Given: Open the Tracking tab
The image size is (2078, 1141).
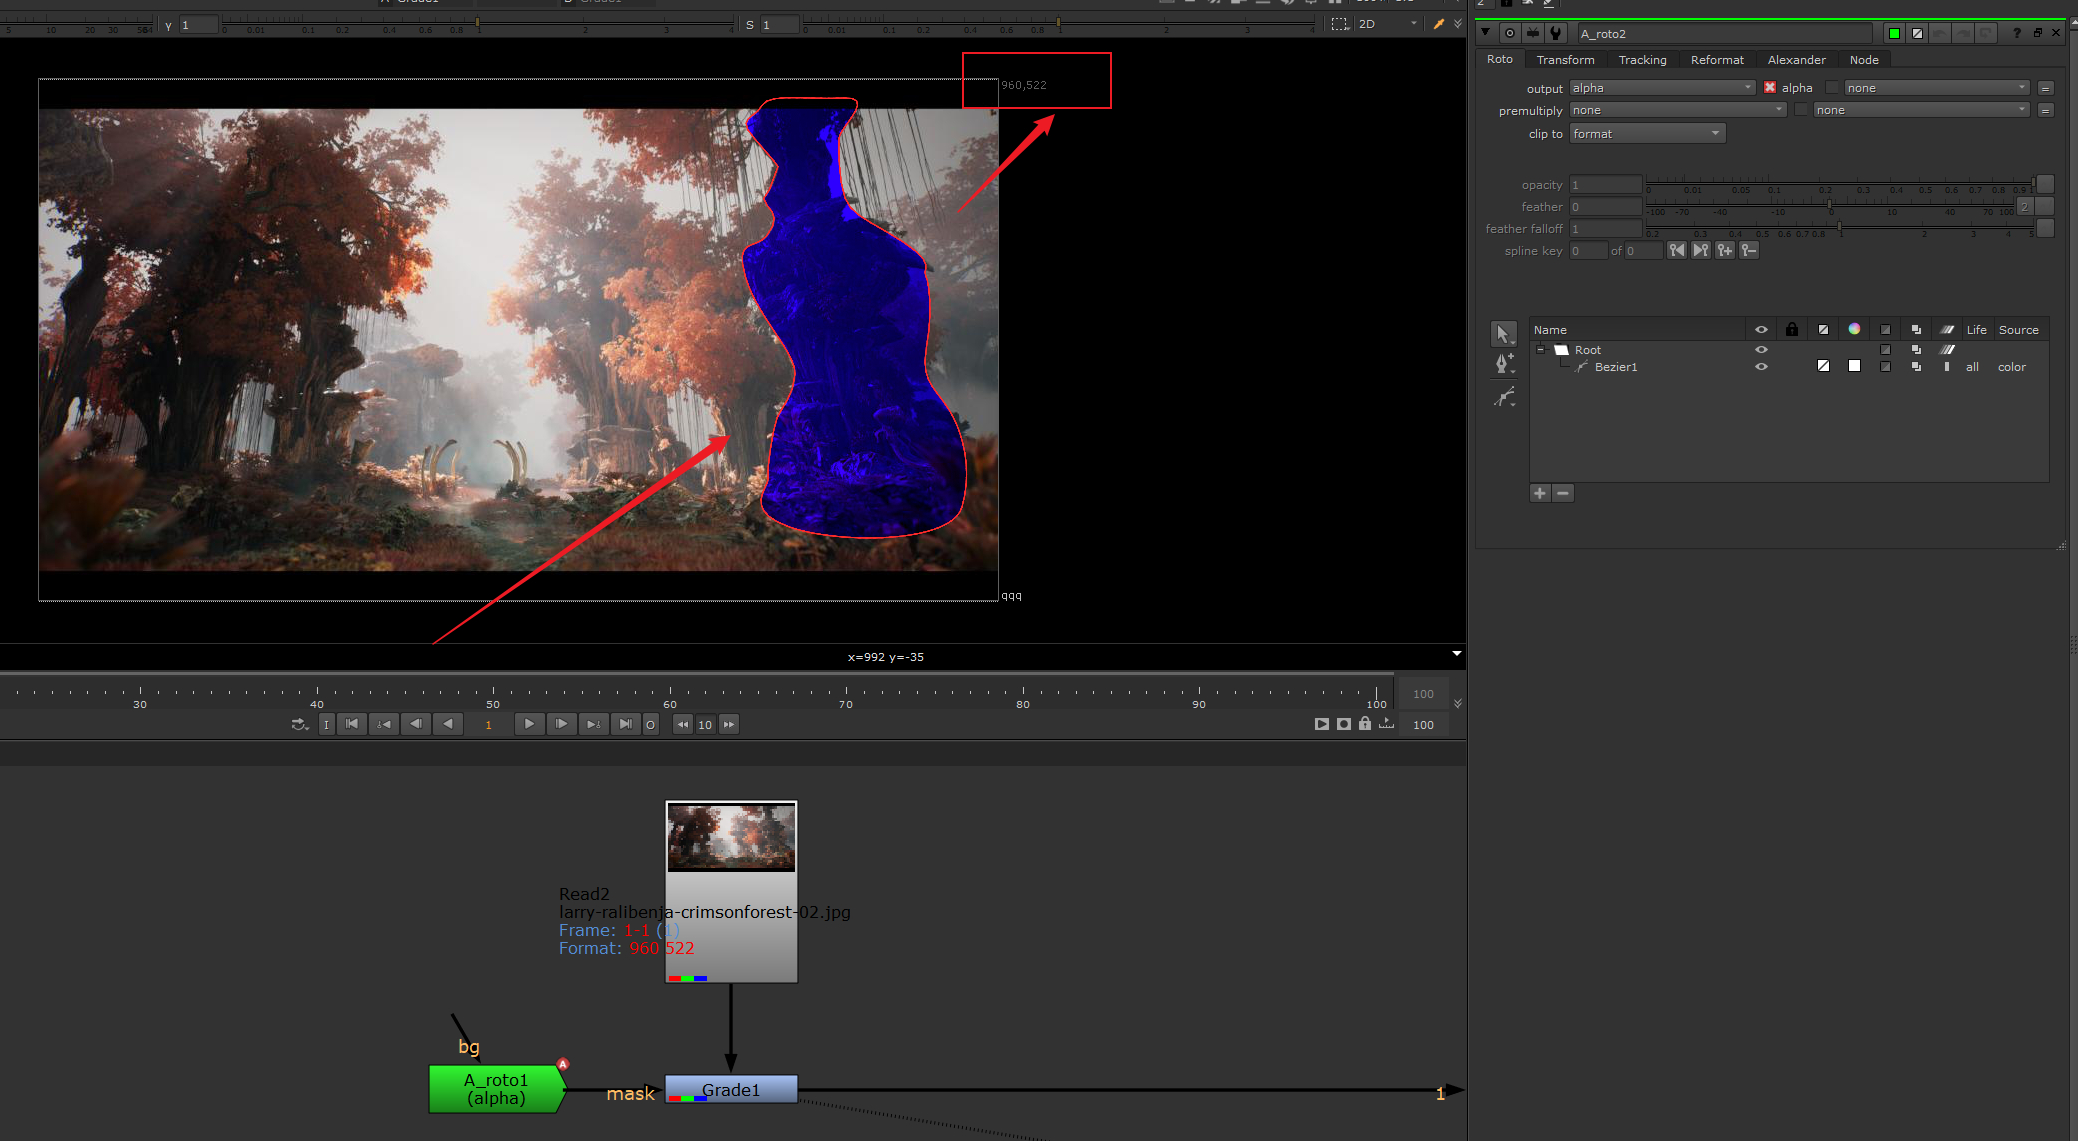Looking at the screenshot, I should click(1642, 60).
